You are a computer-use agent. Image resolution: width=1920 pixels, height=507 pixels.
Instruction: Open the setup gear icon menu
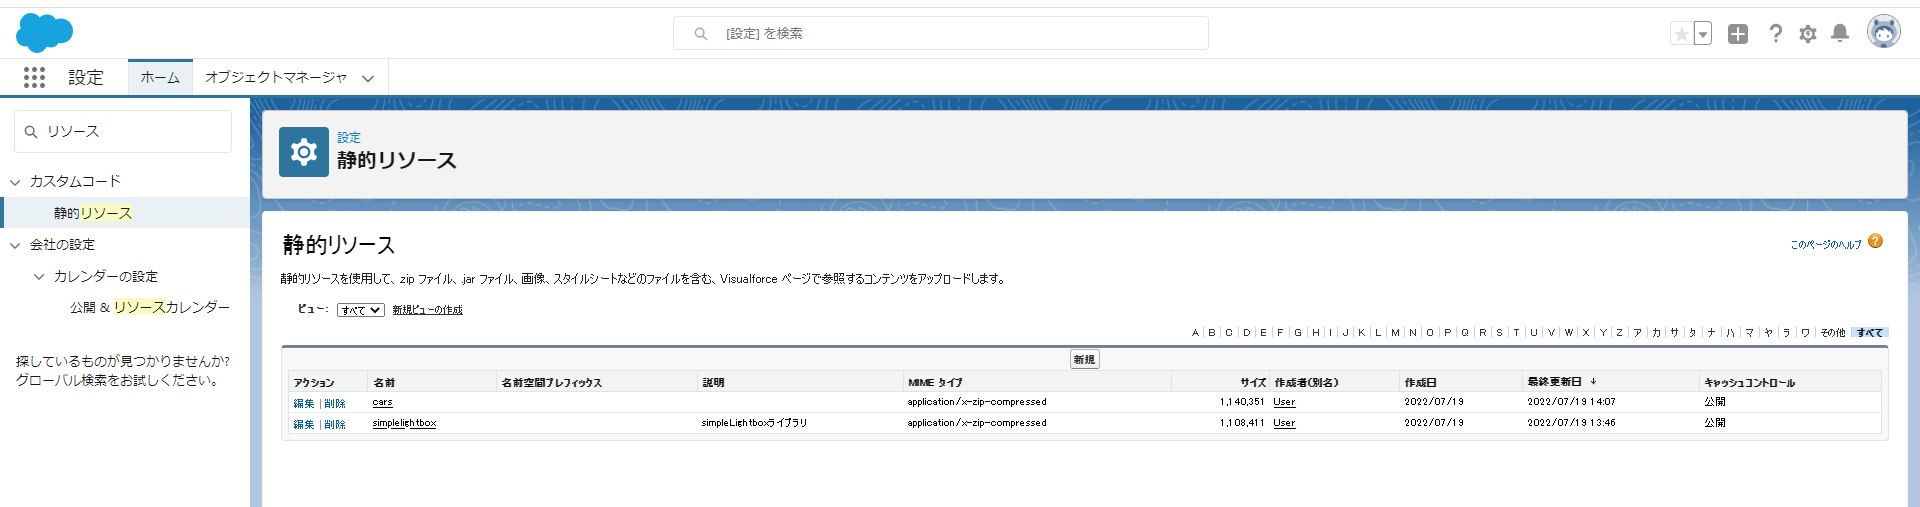pos(1808,34)
